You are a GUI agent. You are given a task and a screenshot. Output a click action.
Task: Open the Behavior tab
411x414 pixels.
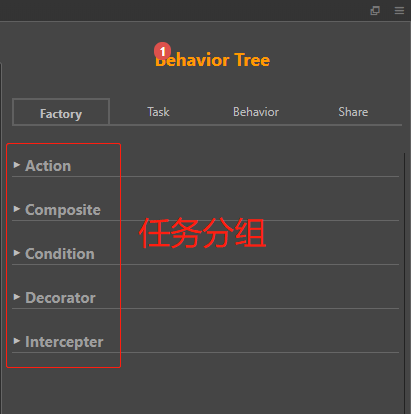[x=256, y=112]
